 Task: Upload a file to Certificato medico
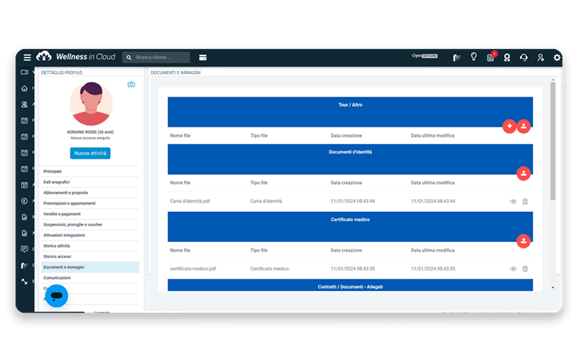[x=523, y=241]
